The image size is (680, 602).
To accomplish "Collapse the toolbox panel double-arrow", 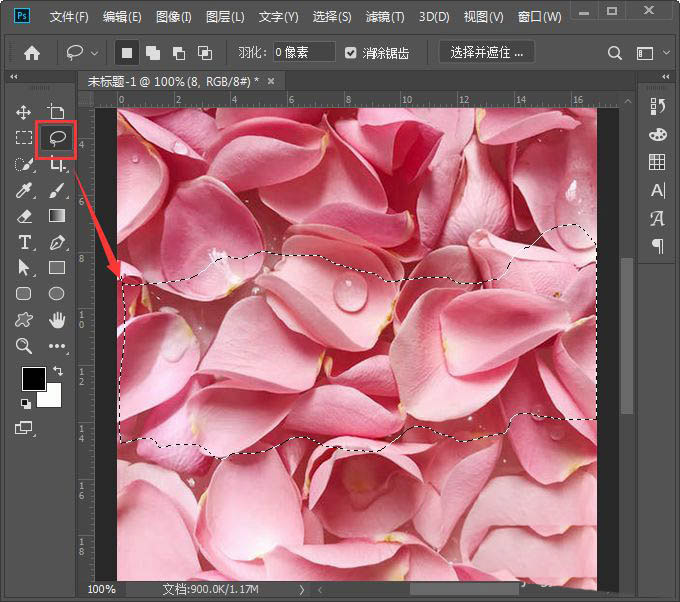I will (14, 77).
